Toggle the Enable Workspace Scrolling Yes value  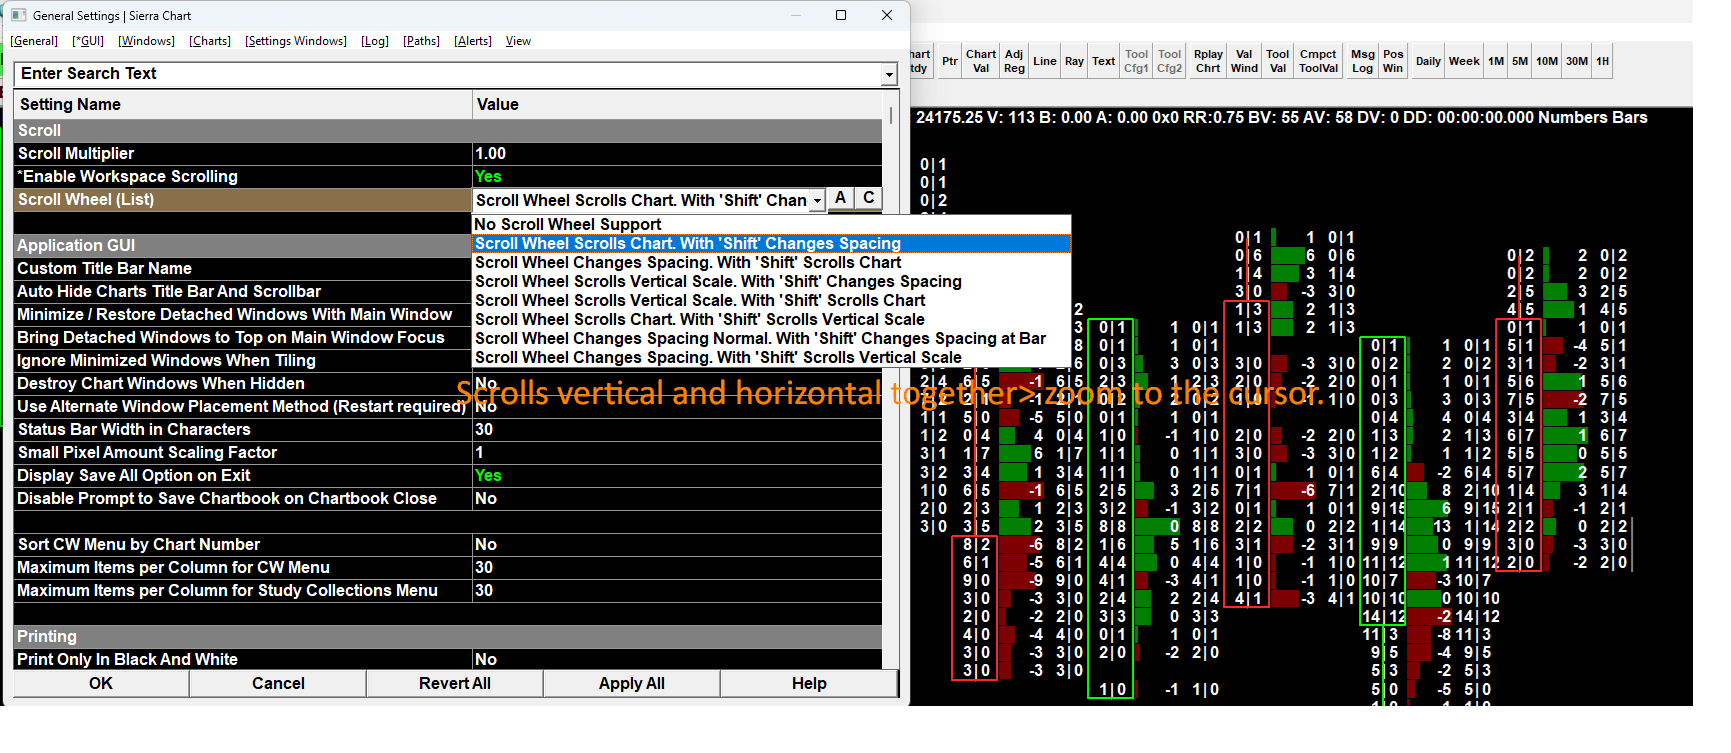pyautogui.click(x=677, y=176)
